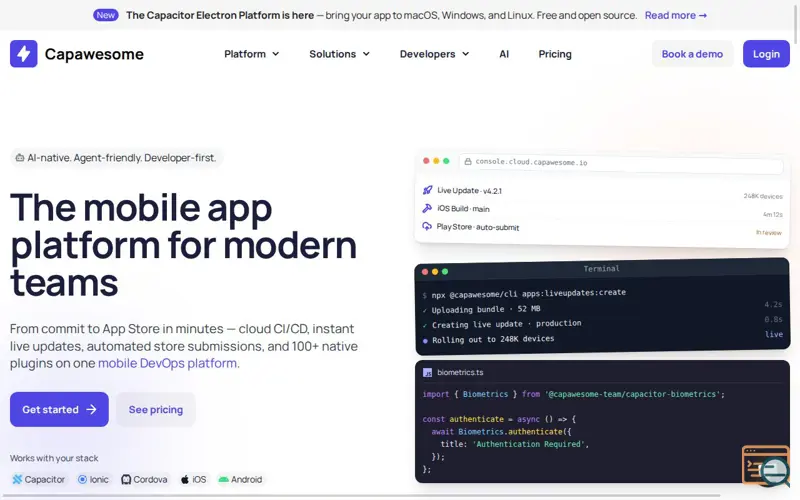Click the Authentication Required string in code
Screen dimensions: 800x500
coord(528,444)
